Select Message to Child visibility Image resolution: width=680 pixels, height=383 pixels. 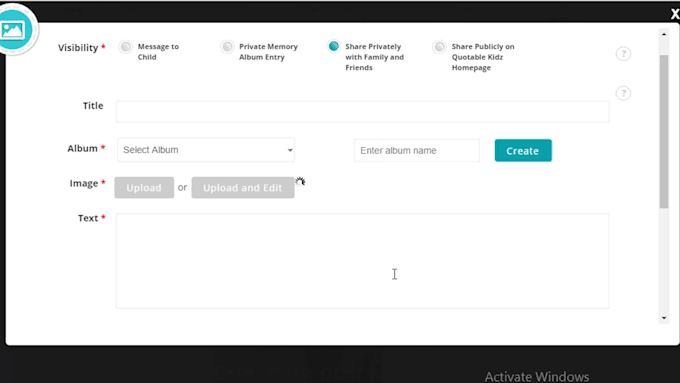[x=125, y=47]
